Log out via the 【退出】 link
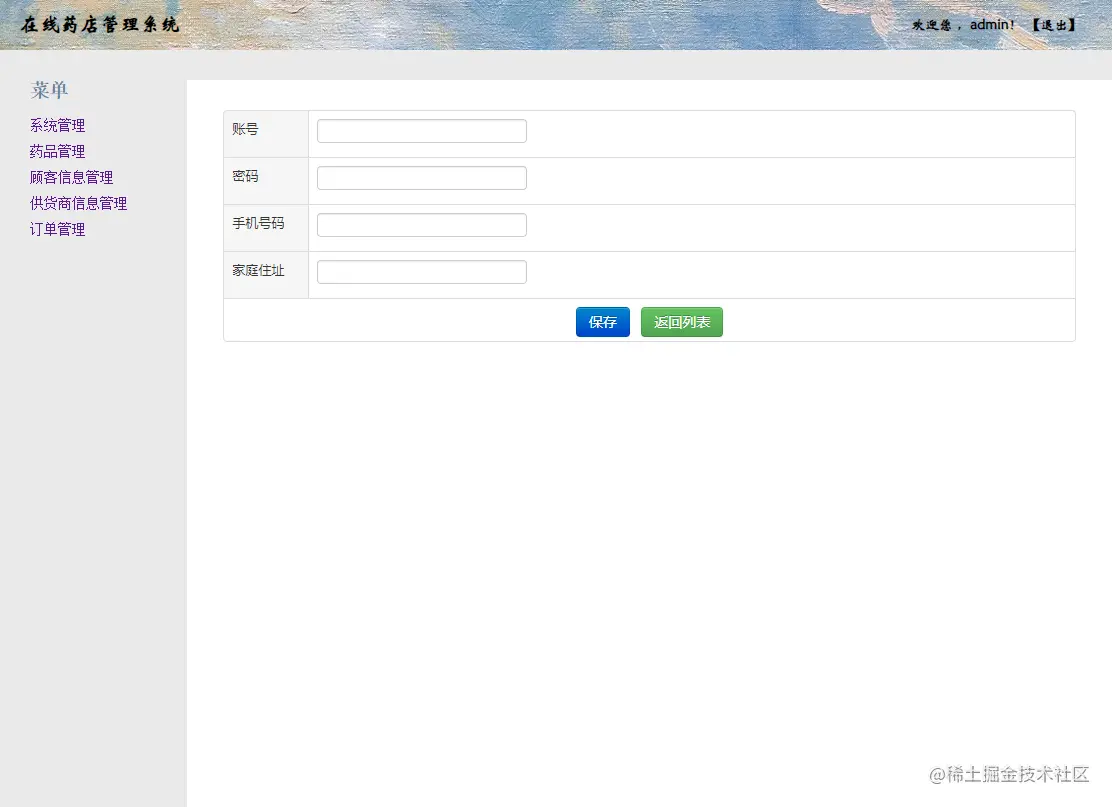The image size is (1112, 807). tap(1054, 24)
